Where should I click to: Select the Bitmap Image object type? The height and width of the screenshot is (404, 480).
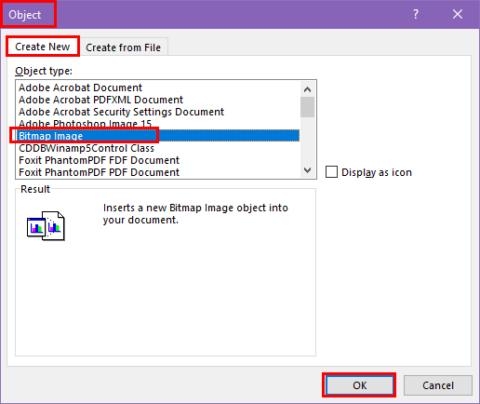(158, 136)
